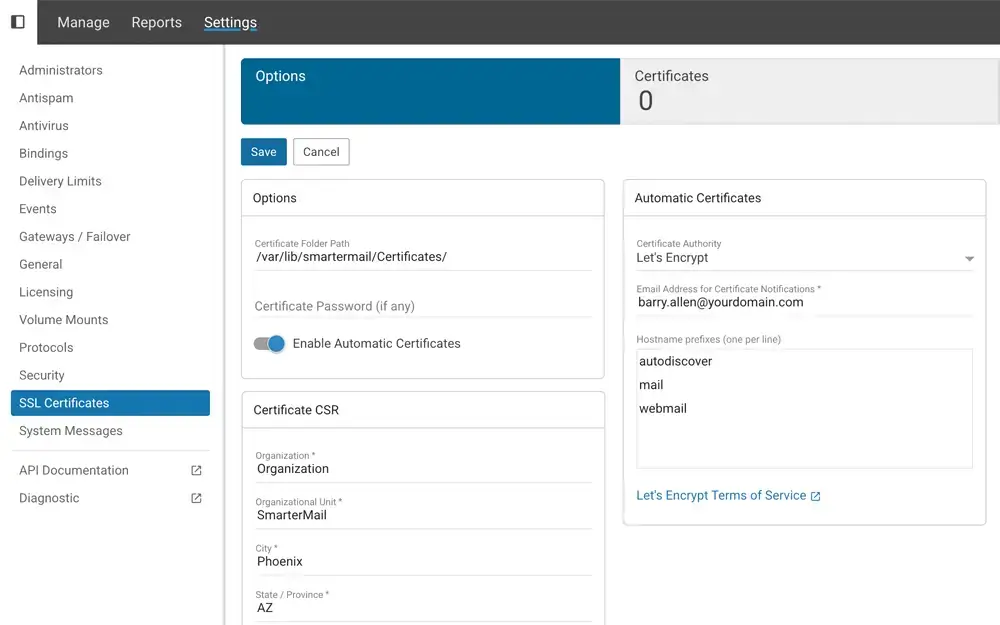Open the Manage menu
Image resolution: width=1000 pixels, height=625 pixels.
point(83,22)
